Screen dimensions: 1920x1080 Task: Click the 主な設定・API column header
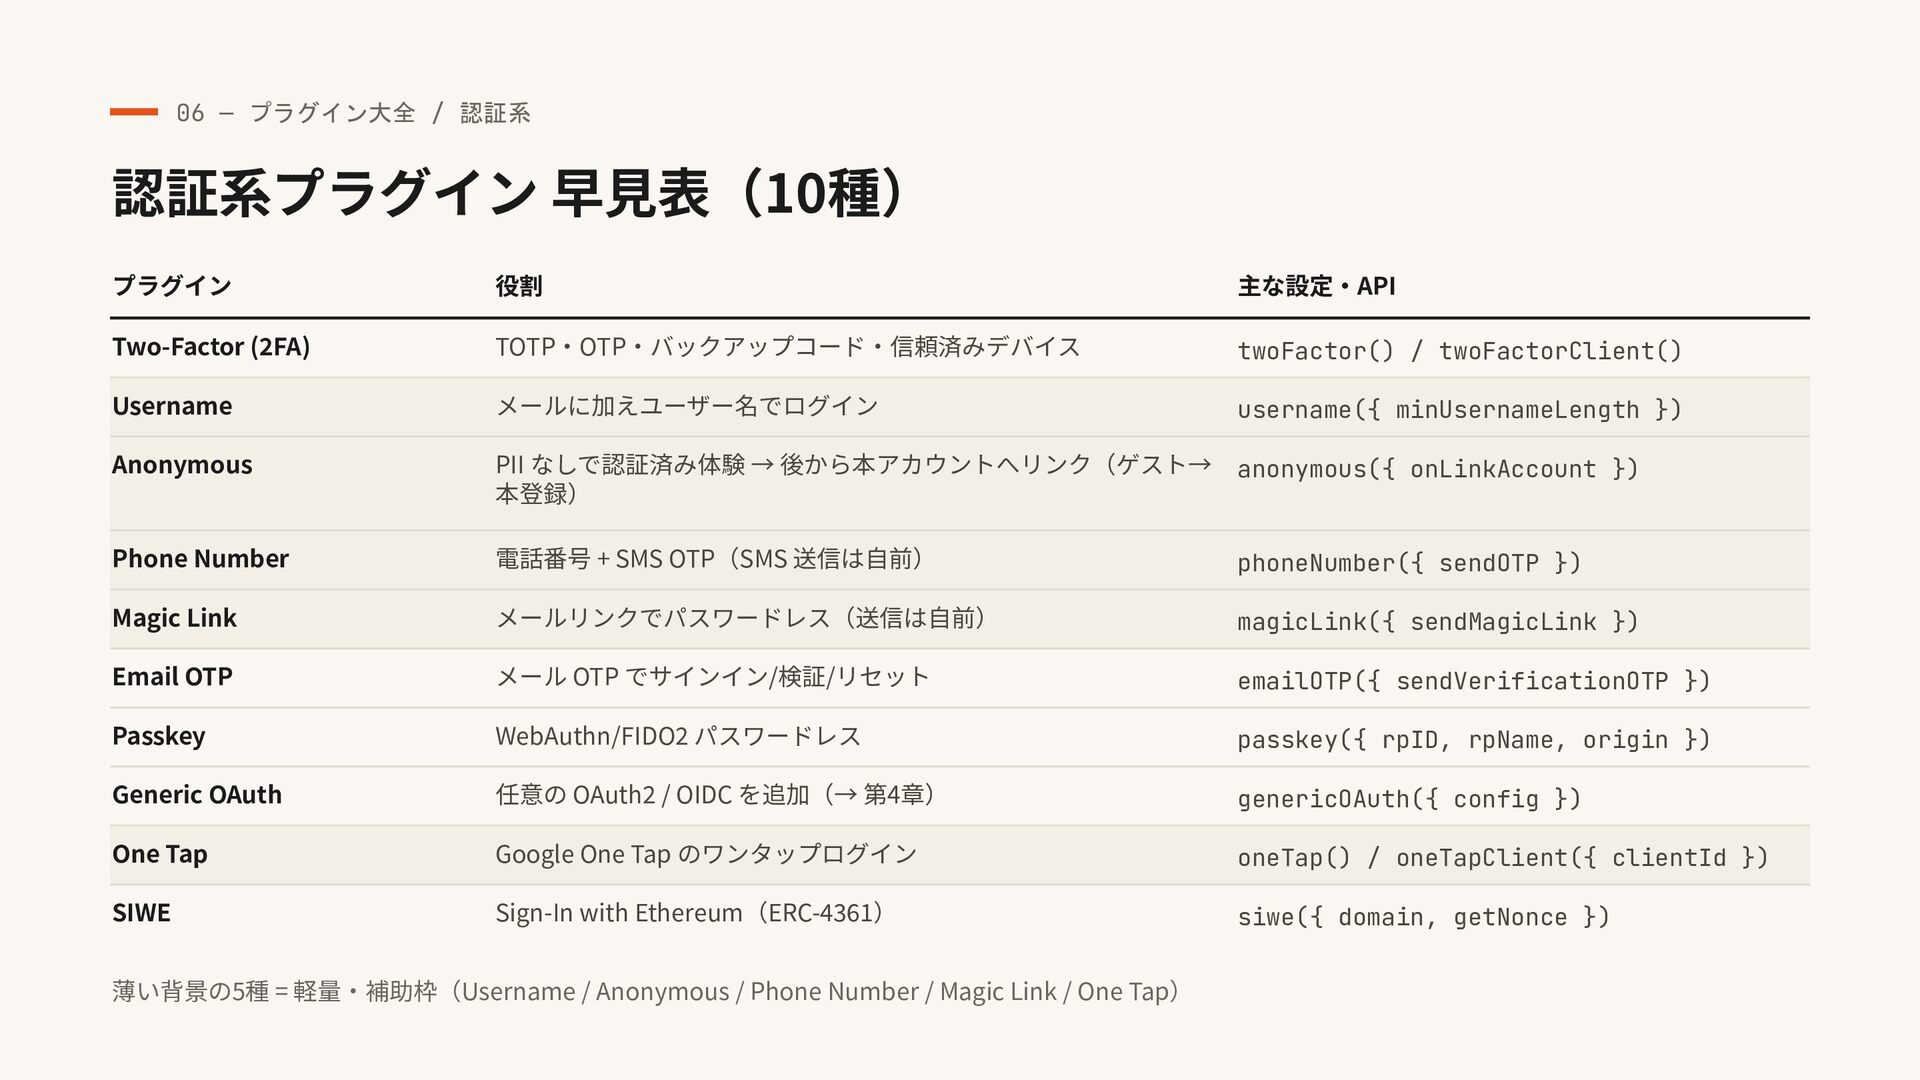[1316, 286]
